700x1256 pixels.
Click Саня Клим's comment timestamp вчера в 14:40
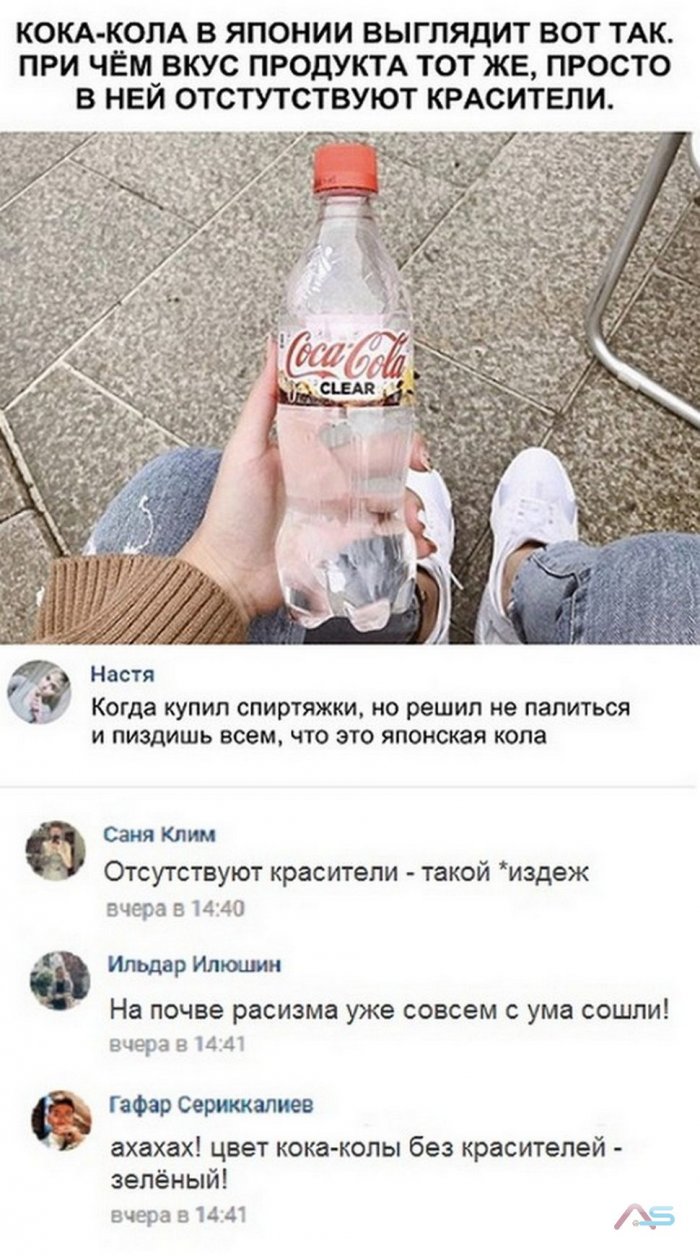click(x=174, y=908)
